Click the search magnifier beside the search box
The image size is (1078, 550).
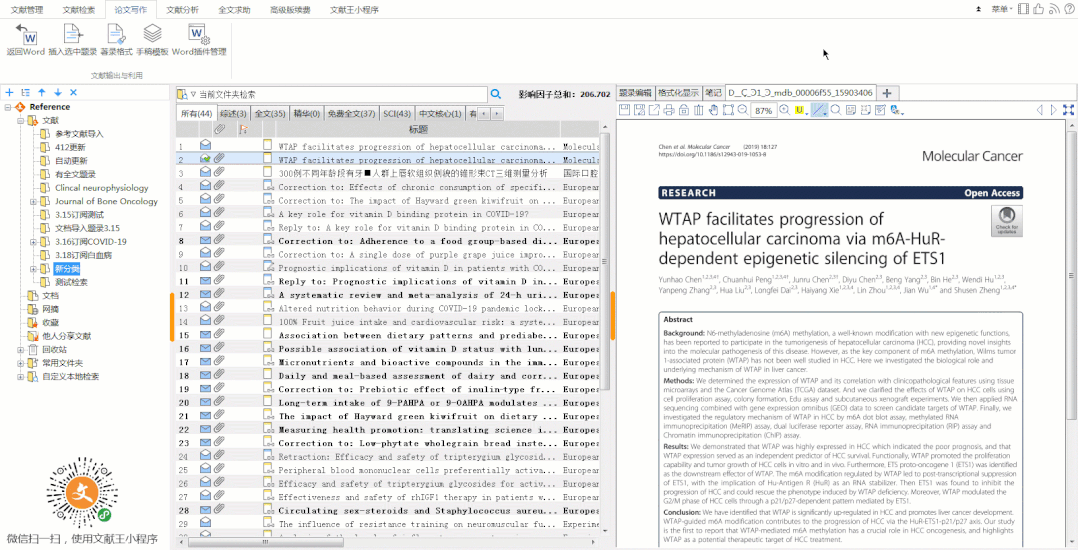click(495, 94)
